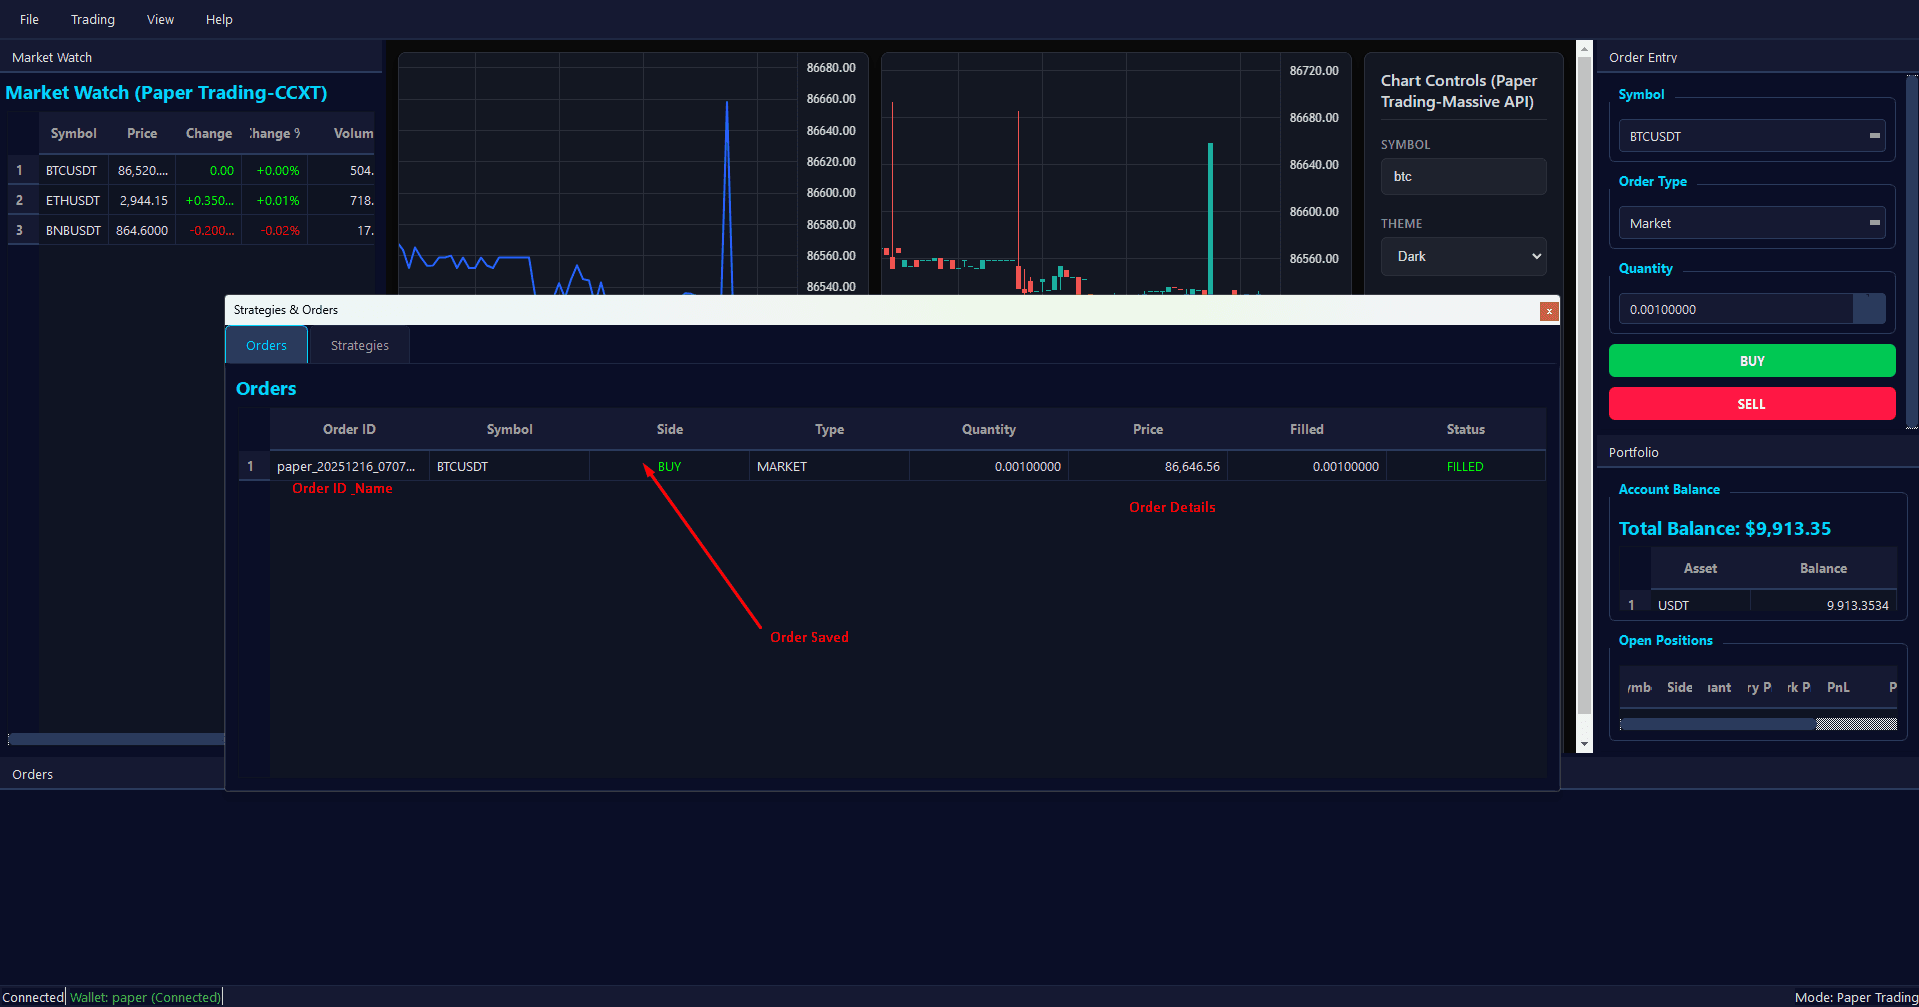Close the Strategies & Orders dialog
This screenshot has width=1919, height=1007.
(x=1548, y=311)
